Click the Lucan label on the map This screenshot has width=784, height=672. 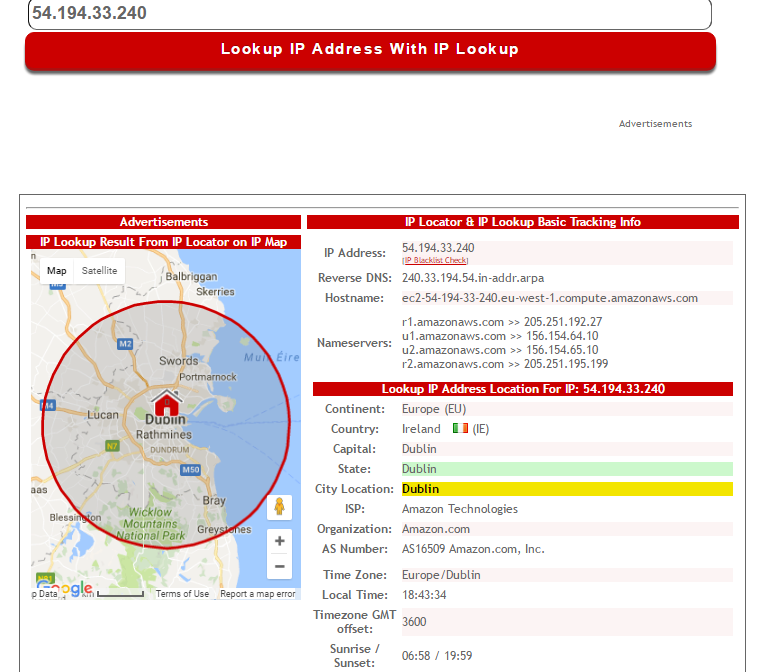[103, 414]
